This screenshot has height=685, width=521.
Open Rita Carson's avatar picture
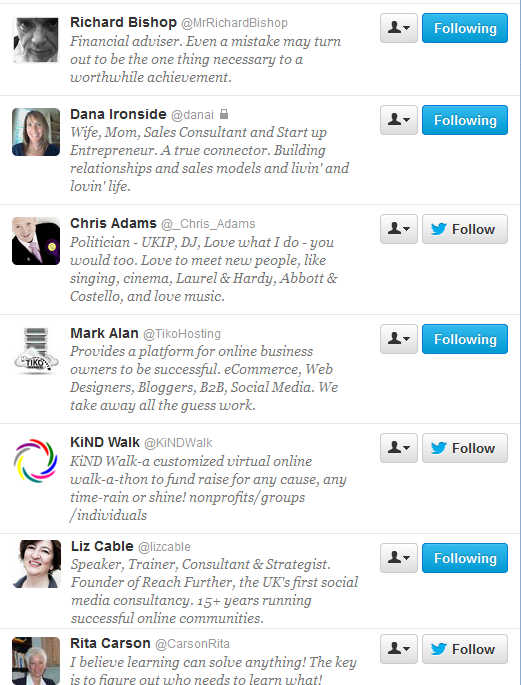click(36, 661)
